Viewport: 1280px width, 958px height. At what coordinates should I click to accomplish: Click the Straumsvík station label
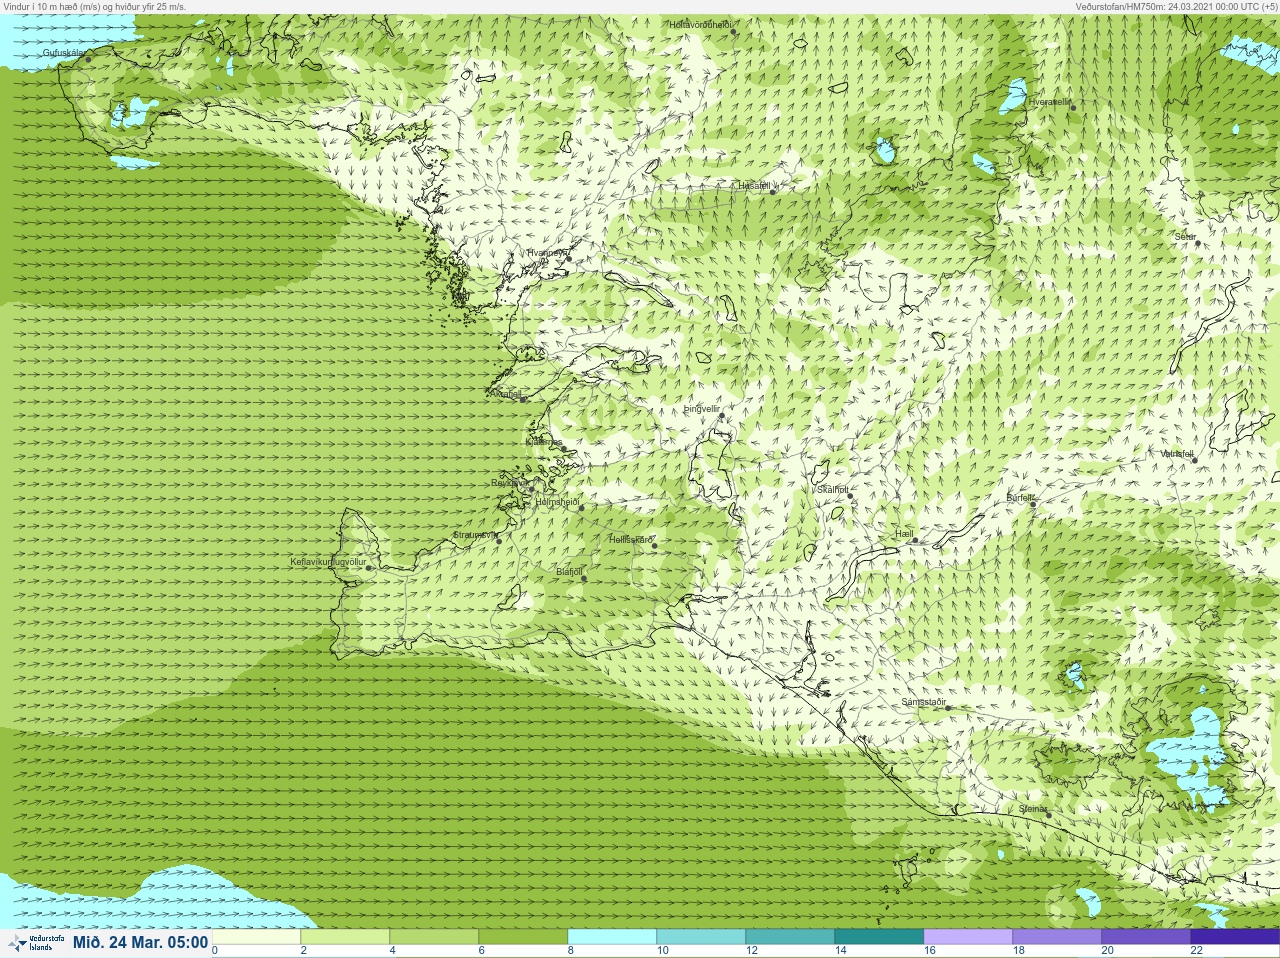[x=475, y=535]
